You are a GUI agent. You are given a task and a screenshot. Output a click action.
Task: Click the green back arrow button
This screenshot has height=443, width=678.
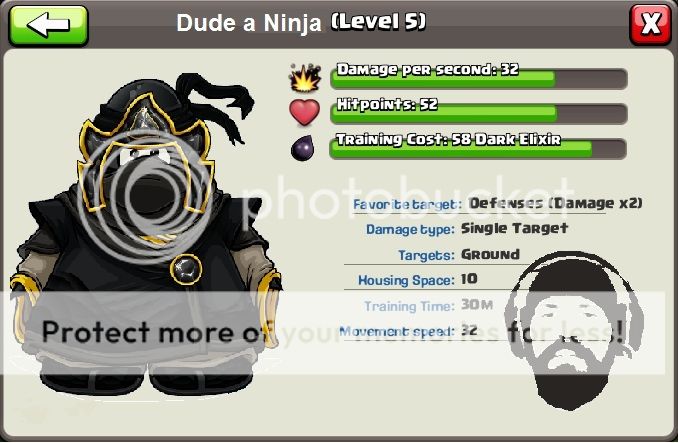48,25
